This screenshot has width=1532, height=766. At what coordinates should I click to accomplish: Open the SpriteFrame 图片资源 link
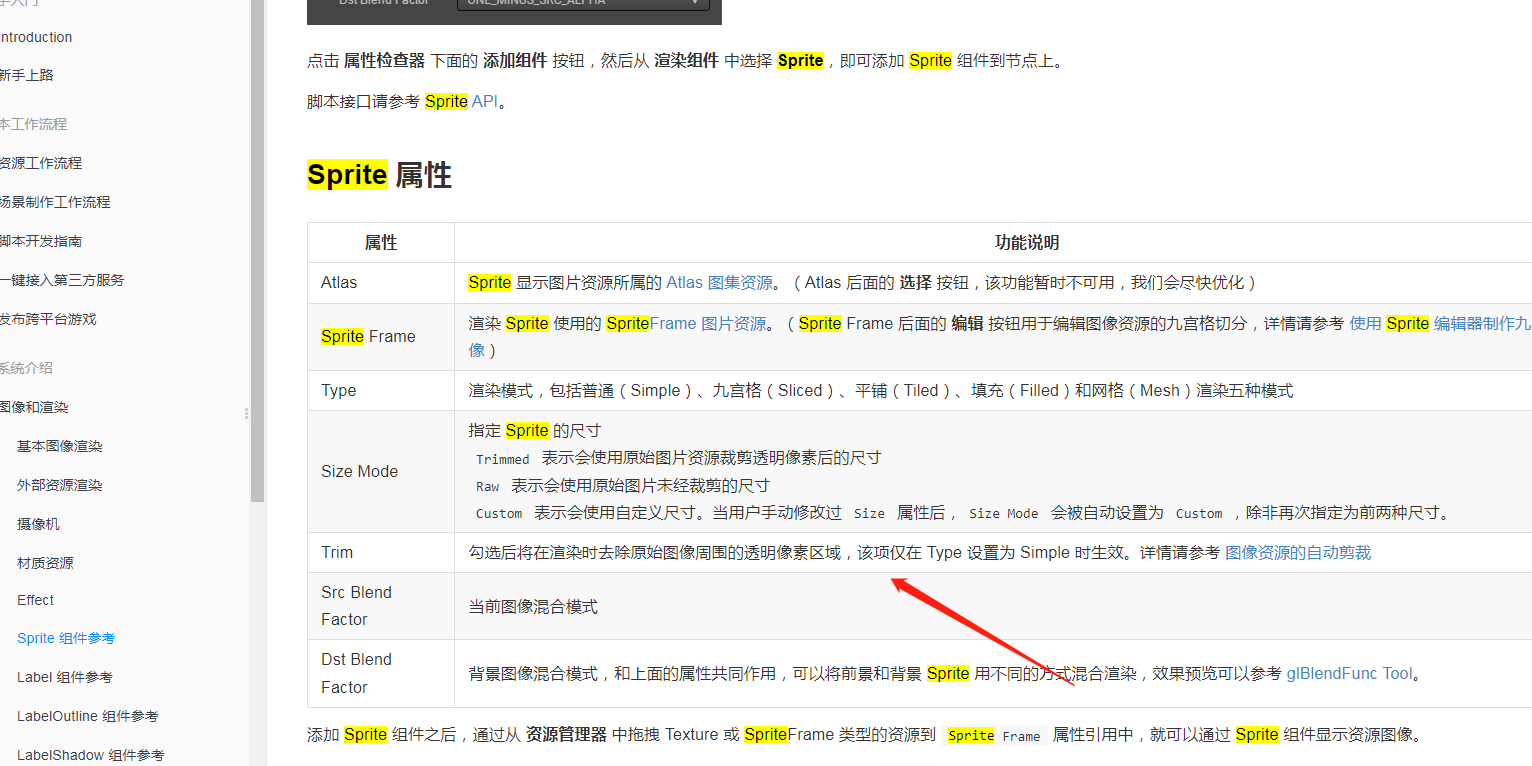point(686,324)
